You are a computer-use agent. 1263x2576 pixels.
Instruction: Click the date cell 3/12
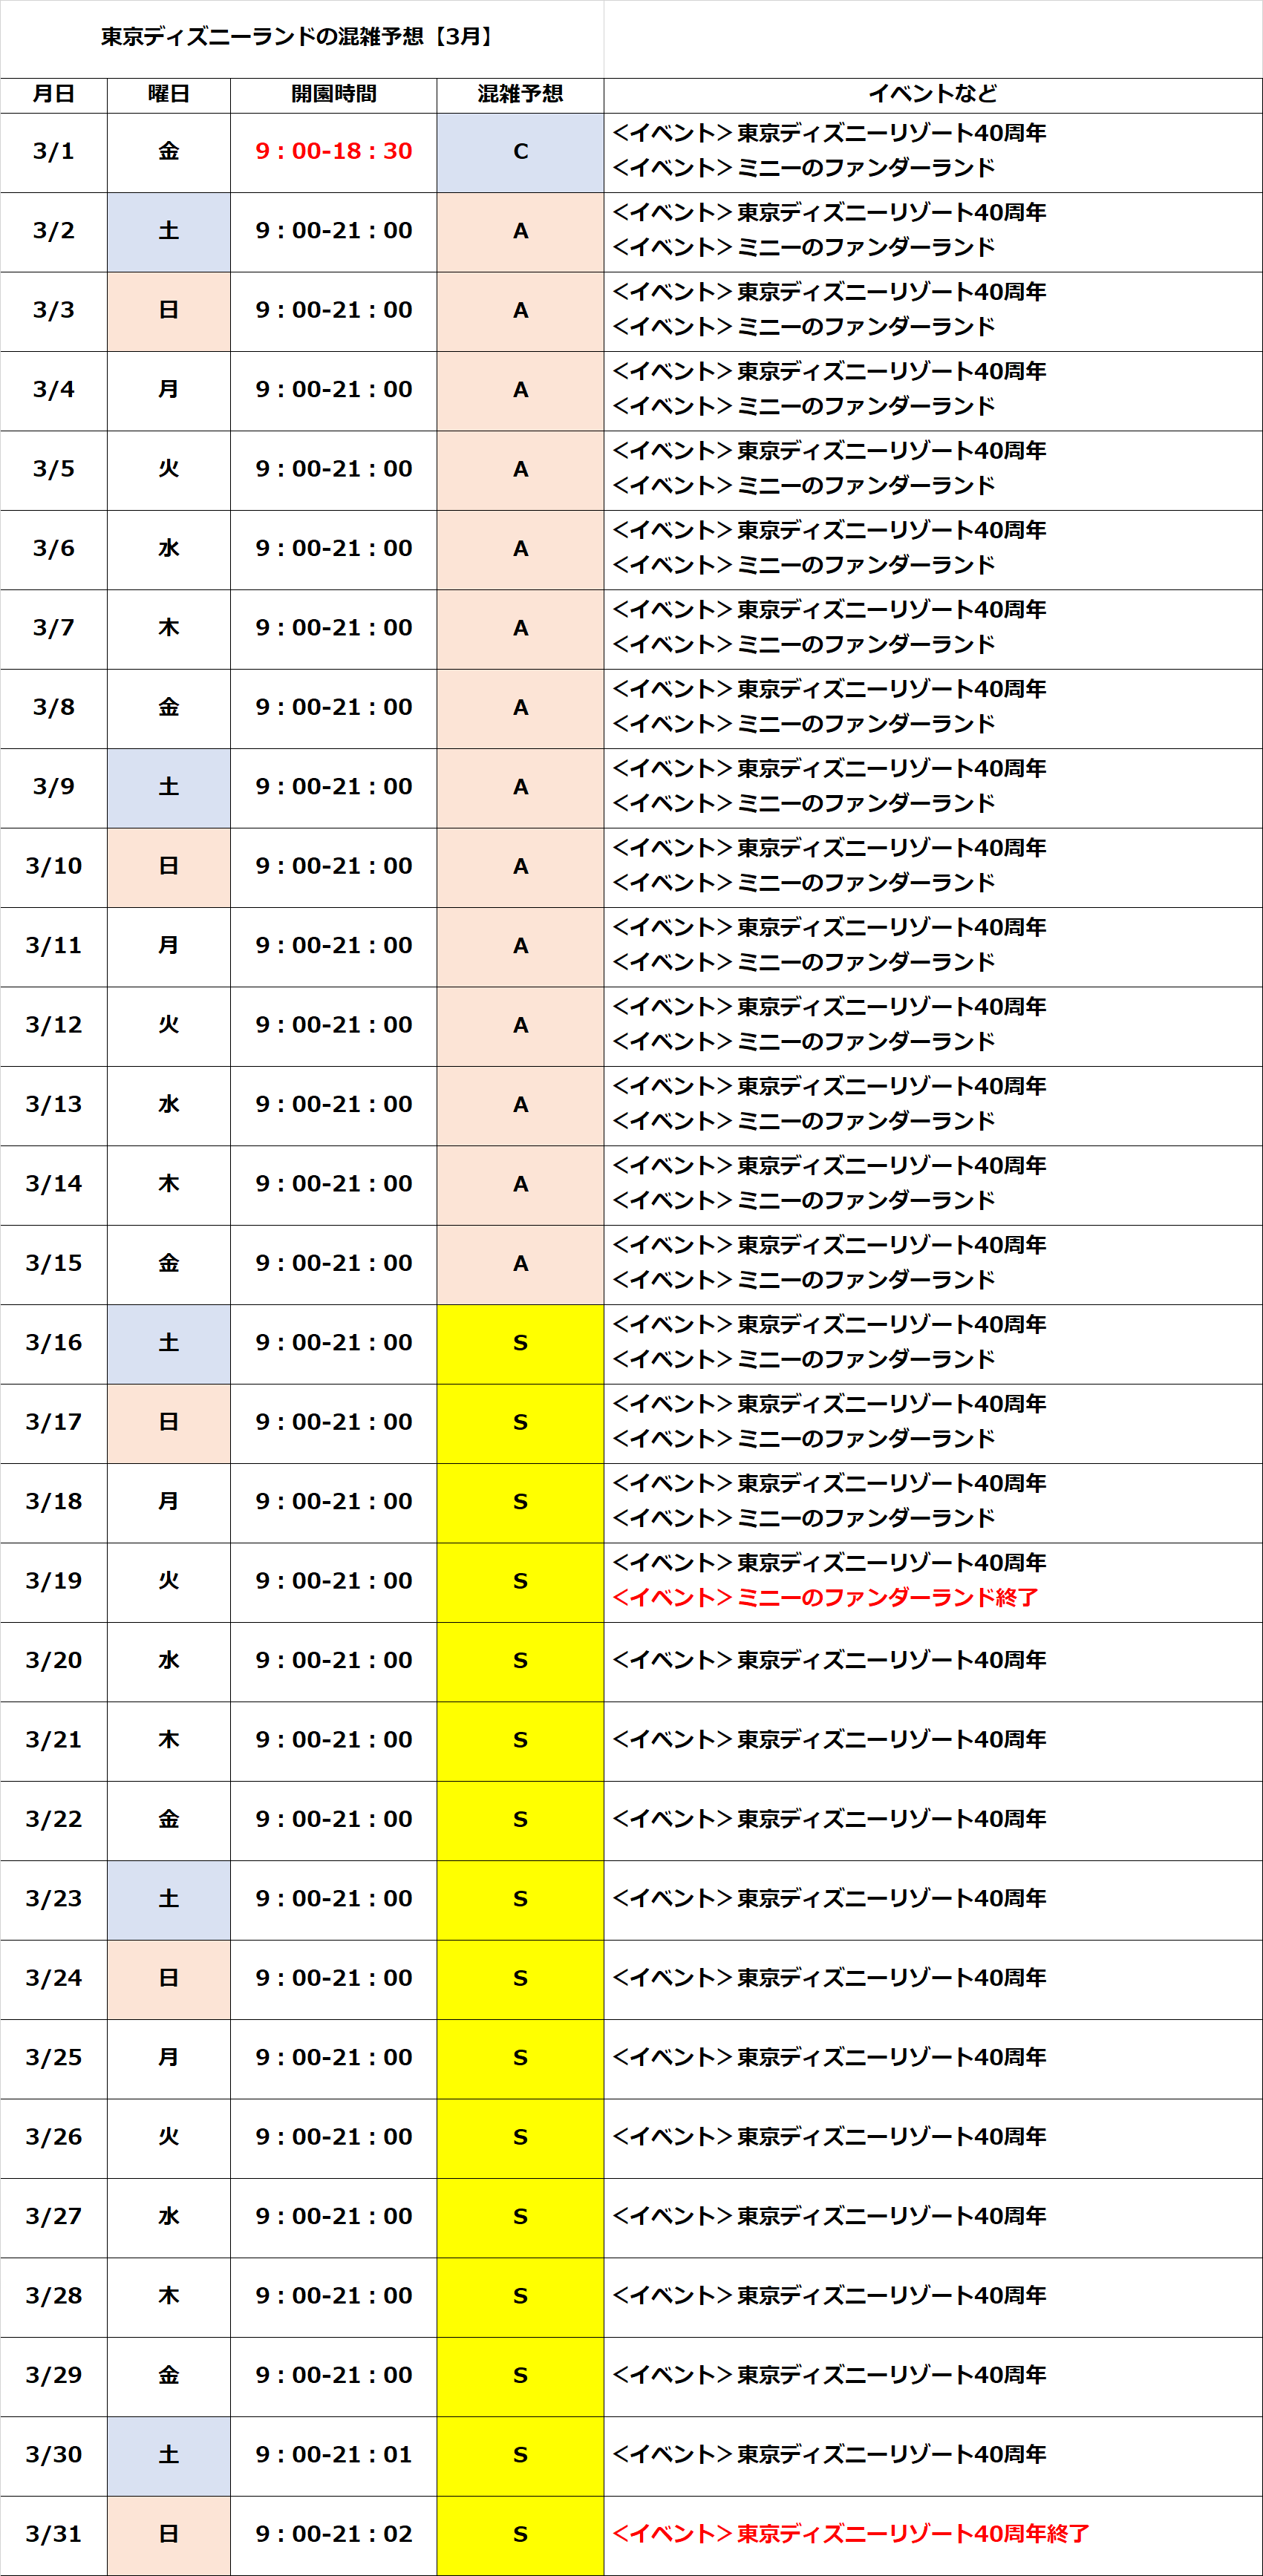click(54, 1026)
